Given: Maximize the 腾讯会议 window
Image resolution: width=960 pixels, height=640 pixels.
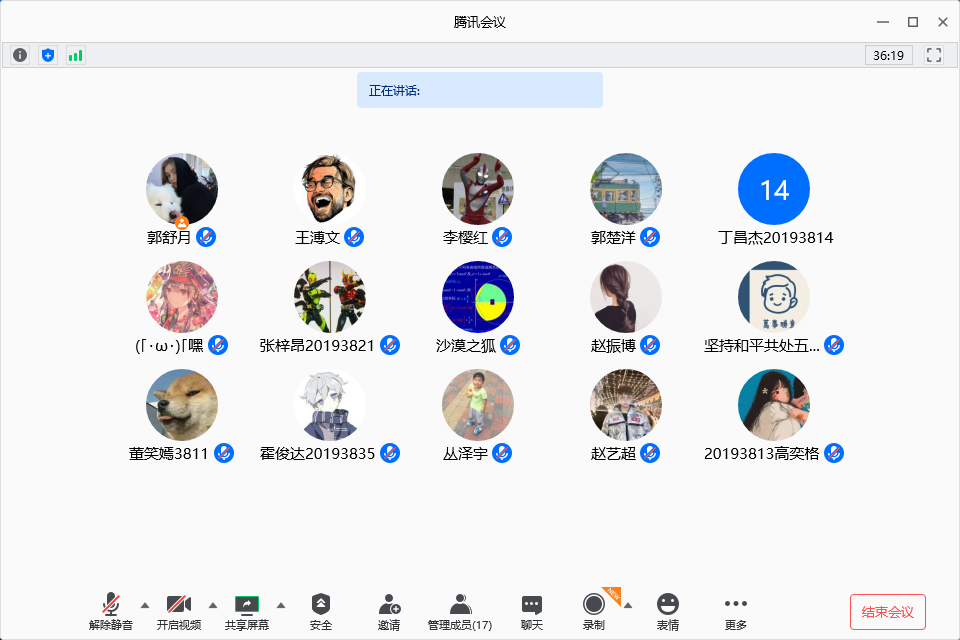Looking at the screenshot, I should (x=913, y=22).
